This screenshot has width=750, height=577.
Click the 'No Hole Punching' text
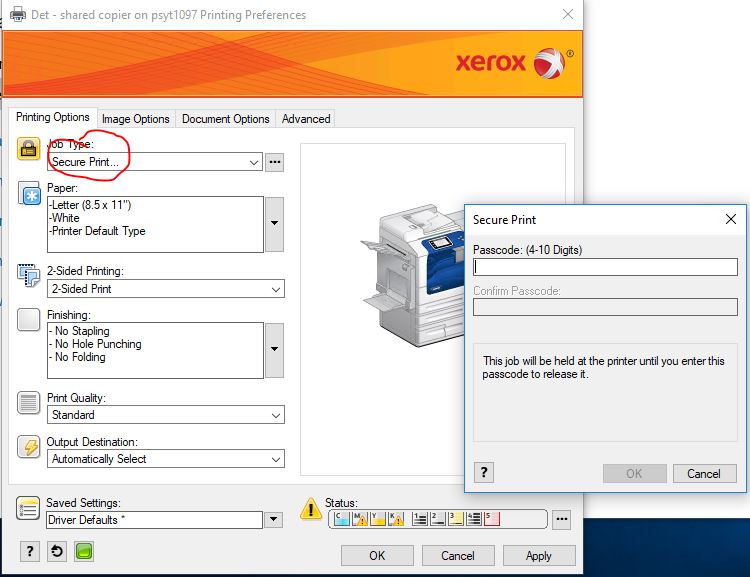pyautogui.click(x=98, y=344)
